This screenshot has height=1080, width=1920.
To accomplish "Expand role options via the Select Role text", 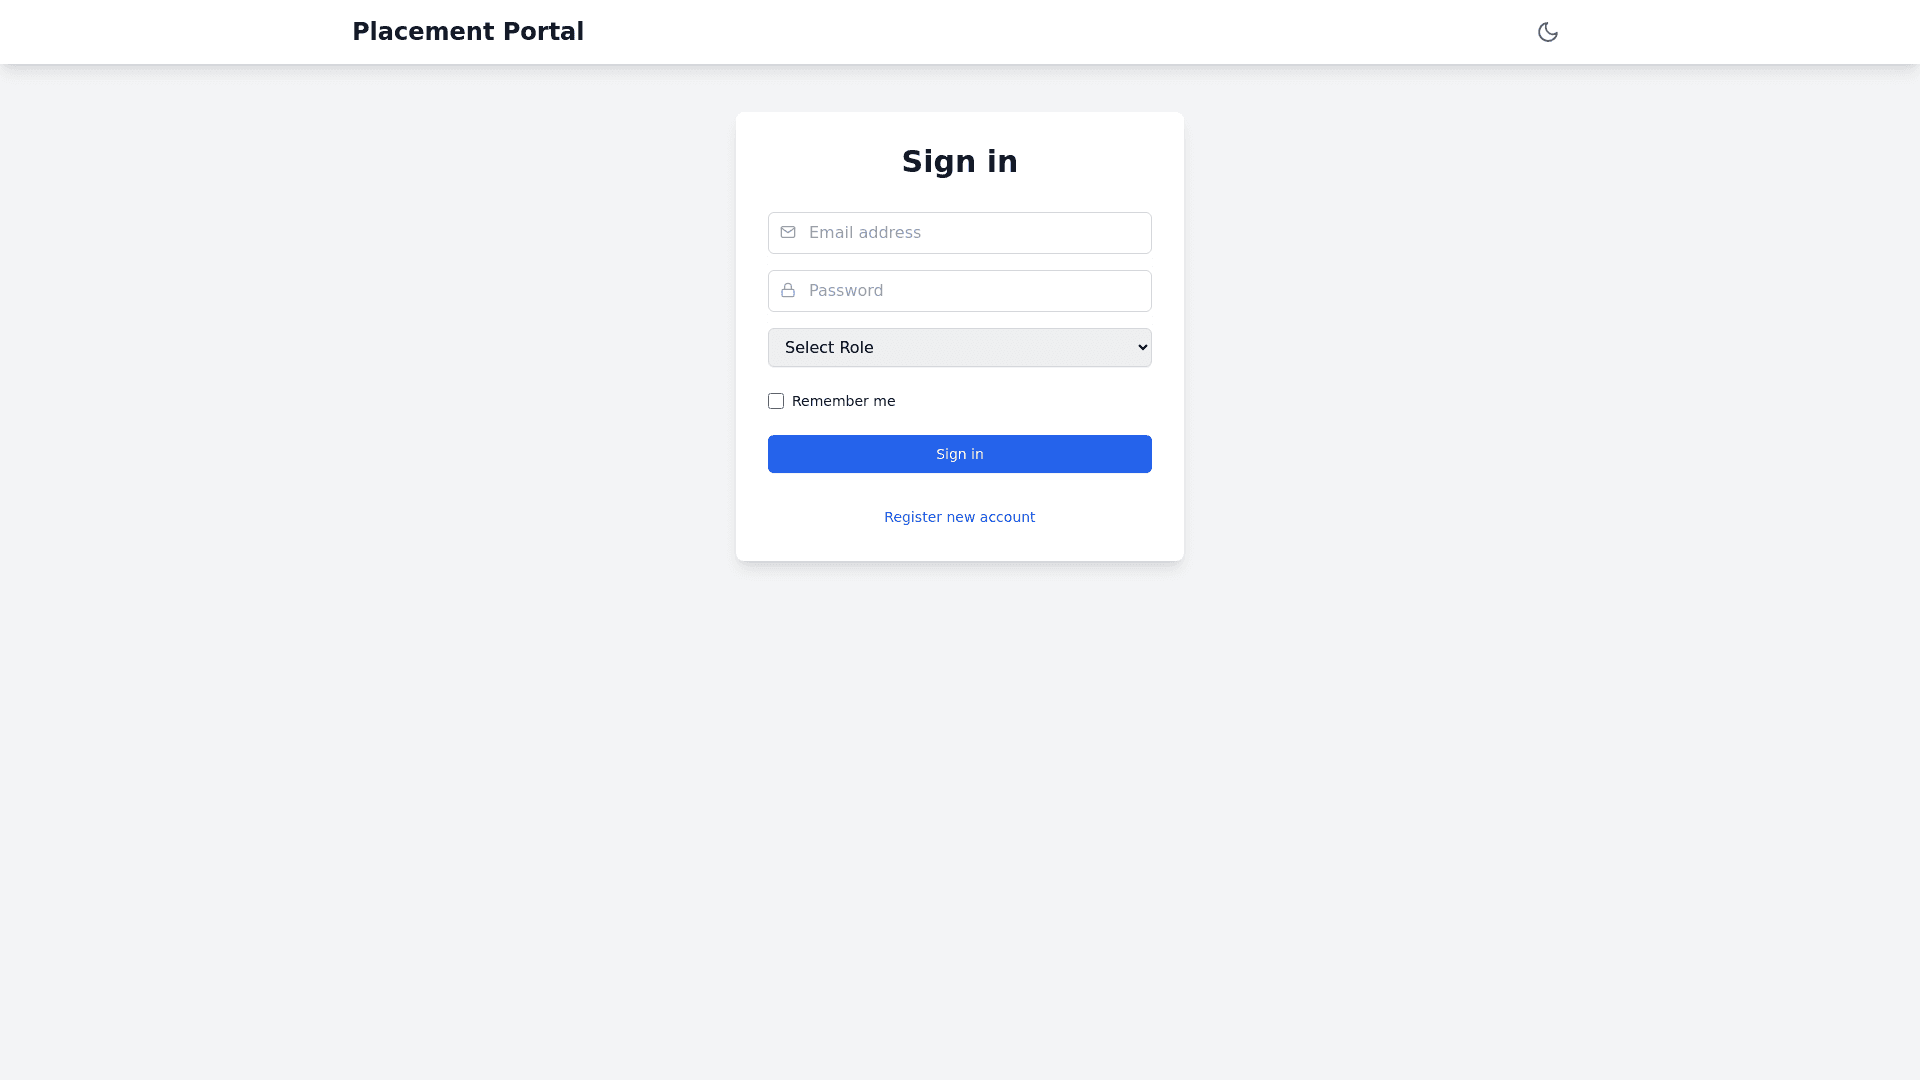I will coord(829,348).
